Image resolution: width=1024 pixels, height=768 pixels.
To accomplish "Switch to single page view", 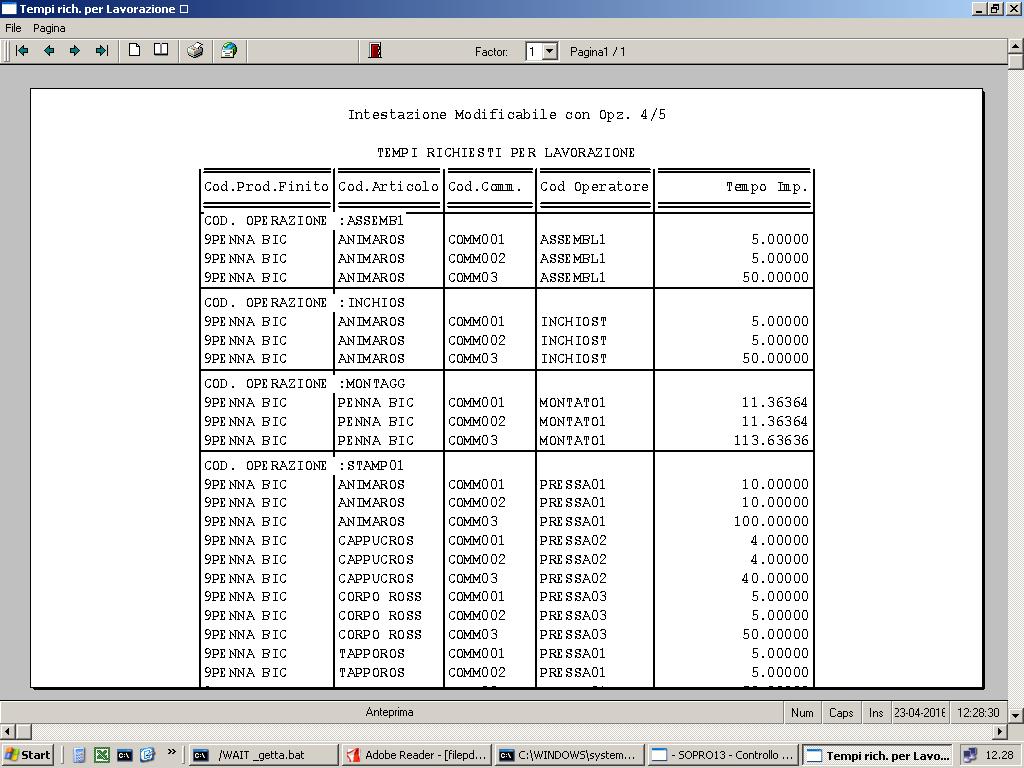I will pos(135,50).
